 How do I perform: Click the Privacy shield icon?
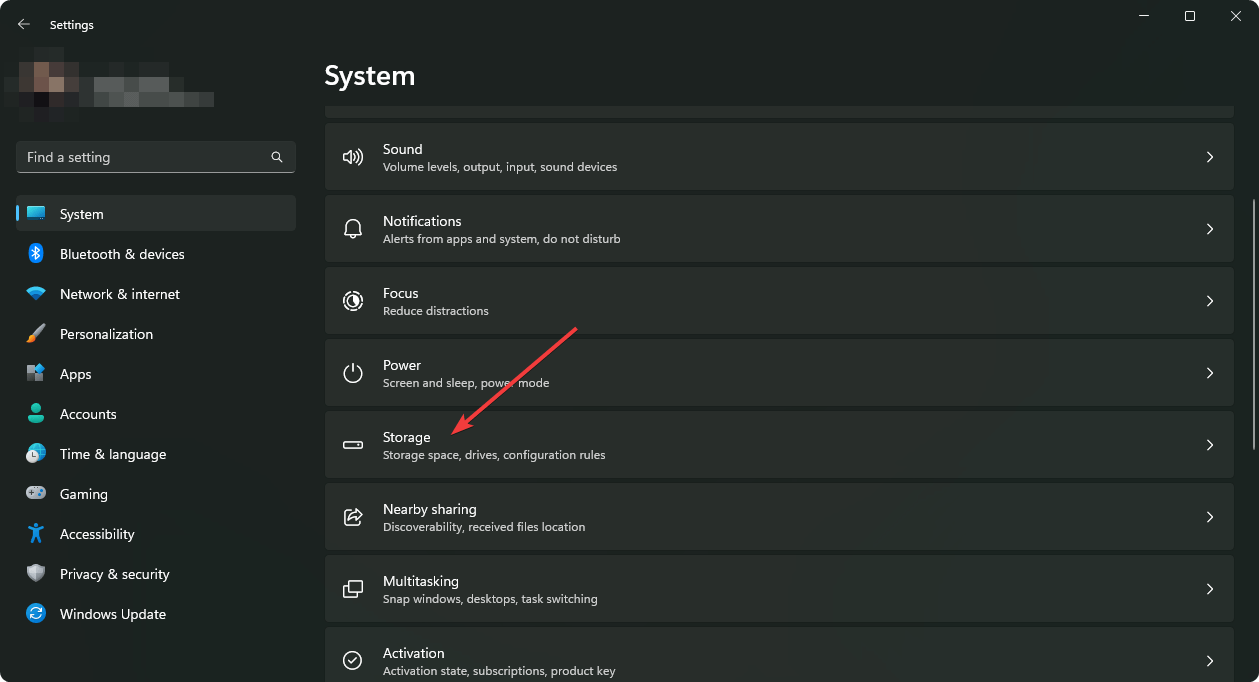pos(36,574)
